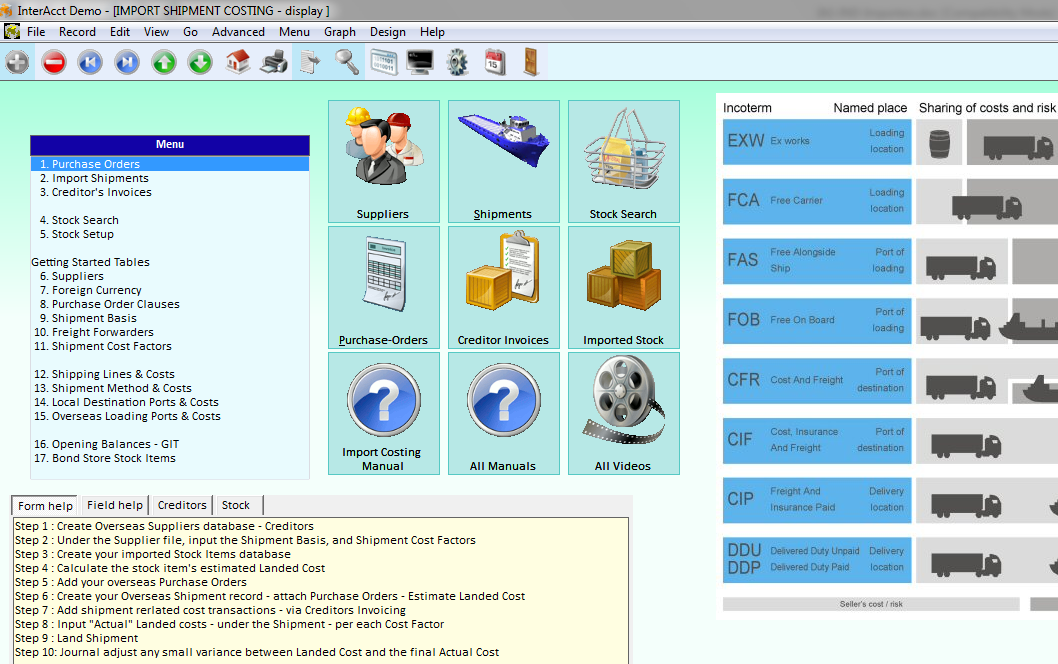Screen dimensions: 1058x664
Task: Go to last record with blue forward icon
Action: (127, 62)
